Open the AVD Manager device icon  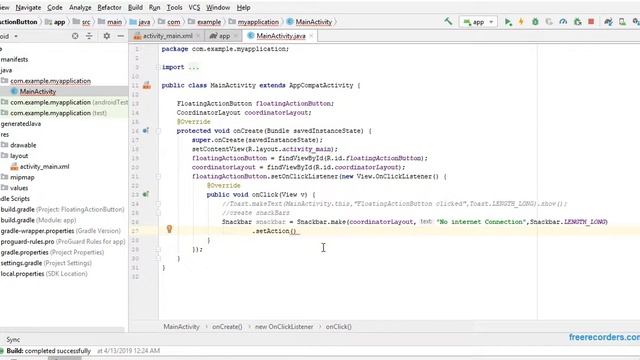click(622, 22)
